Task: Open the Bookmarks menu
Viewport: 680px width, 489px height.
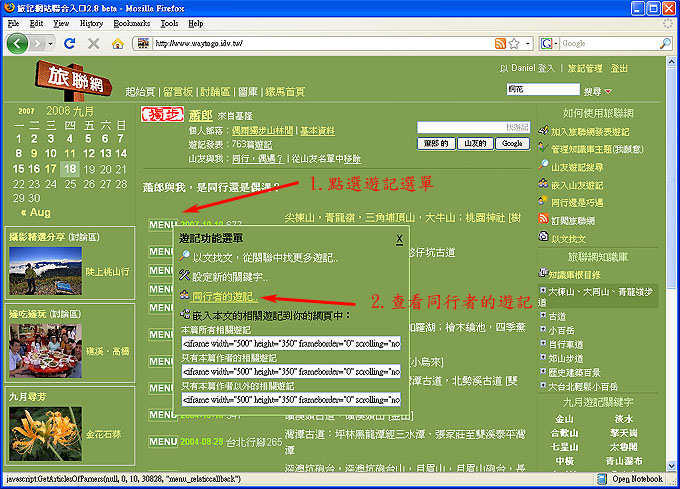Action: coord(132,22)
